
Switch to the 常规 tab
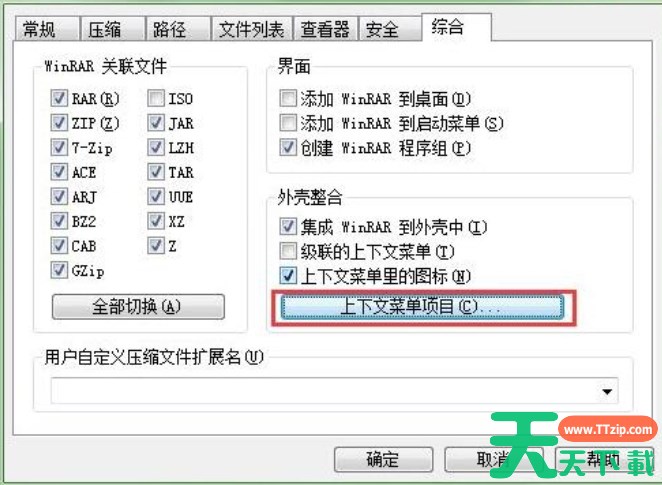point(47,29)
